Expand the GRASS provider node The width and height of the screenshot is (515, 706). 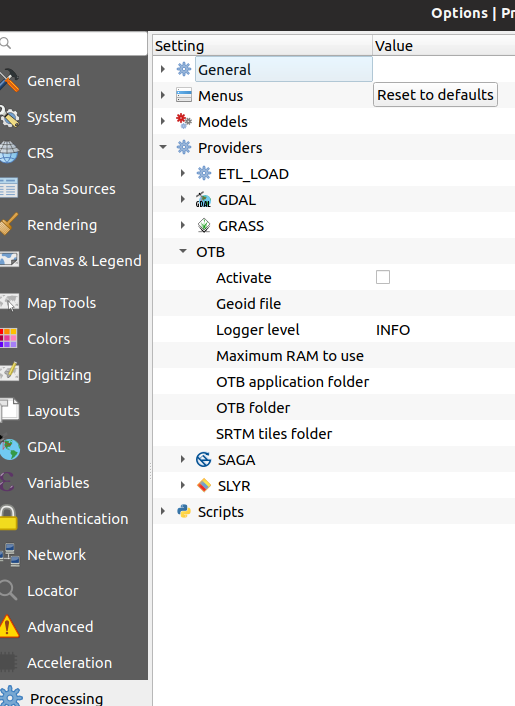[183, 225]
